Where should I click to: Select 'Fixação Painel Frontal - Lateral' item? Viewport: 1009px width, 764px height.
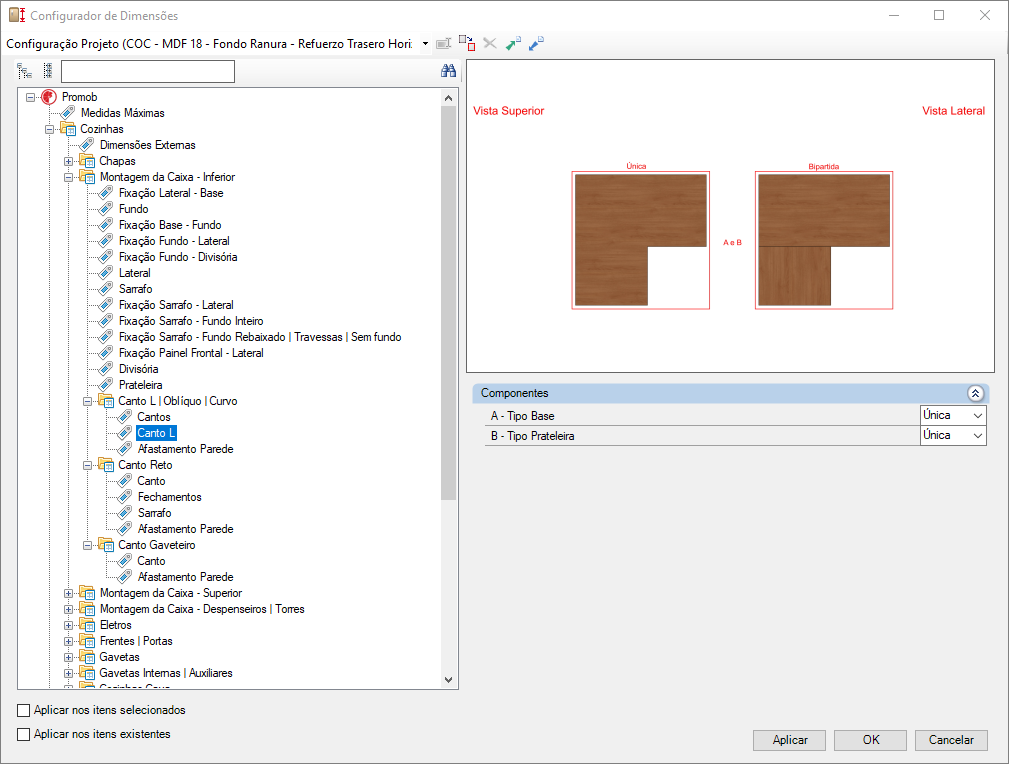coord(191,353)
